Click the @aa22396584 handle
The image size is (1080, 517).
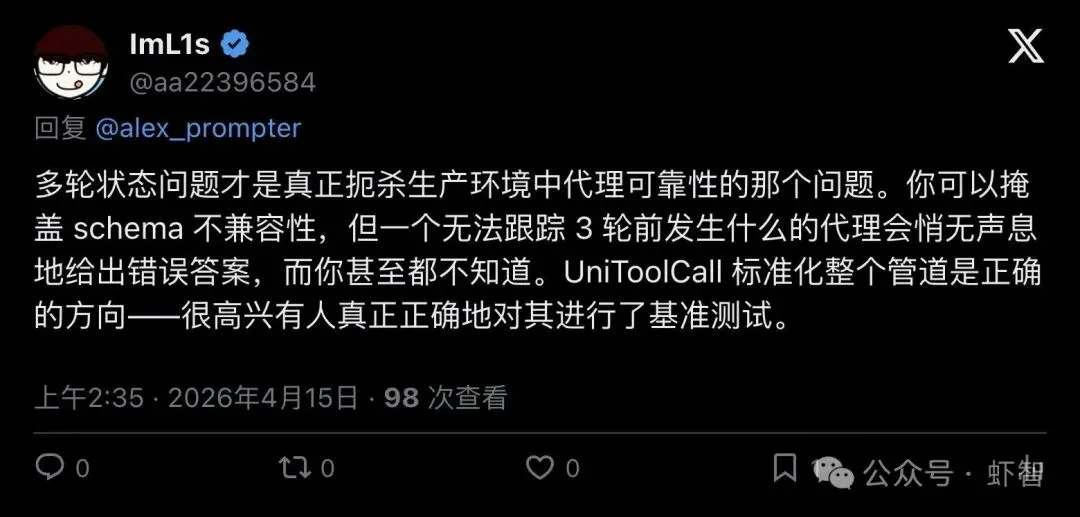222,83
